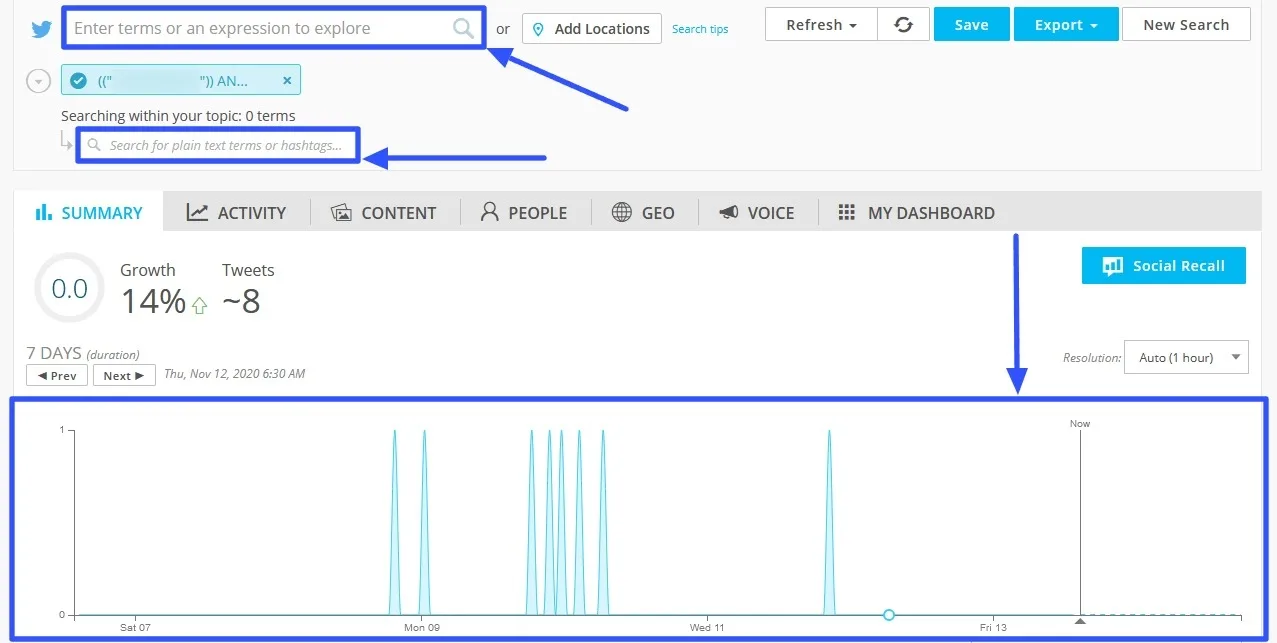Switch to the Activity tab
This screenshot has width=1277, height=643.
click(x=237, y=212)
